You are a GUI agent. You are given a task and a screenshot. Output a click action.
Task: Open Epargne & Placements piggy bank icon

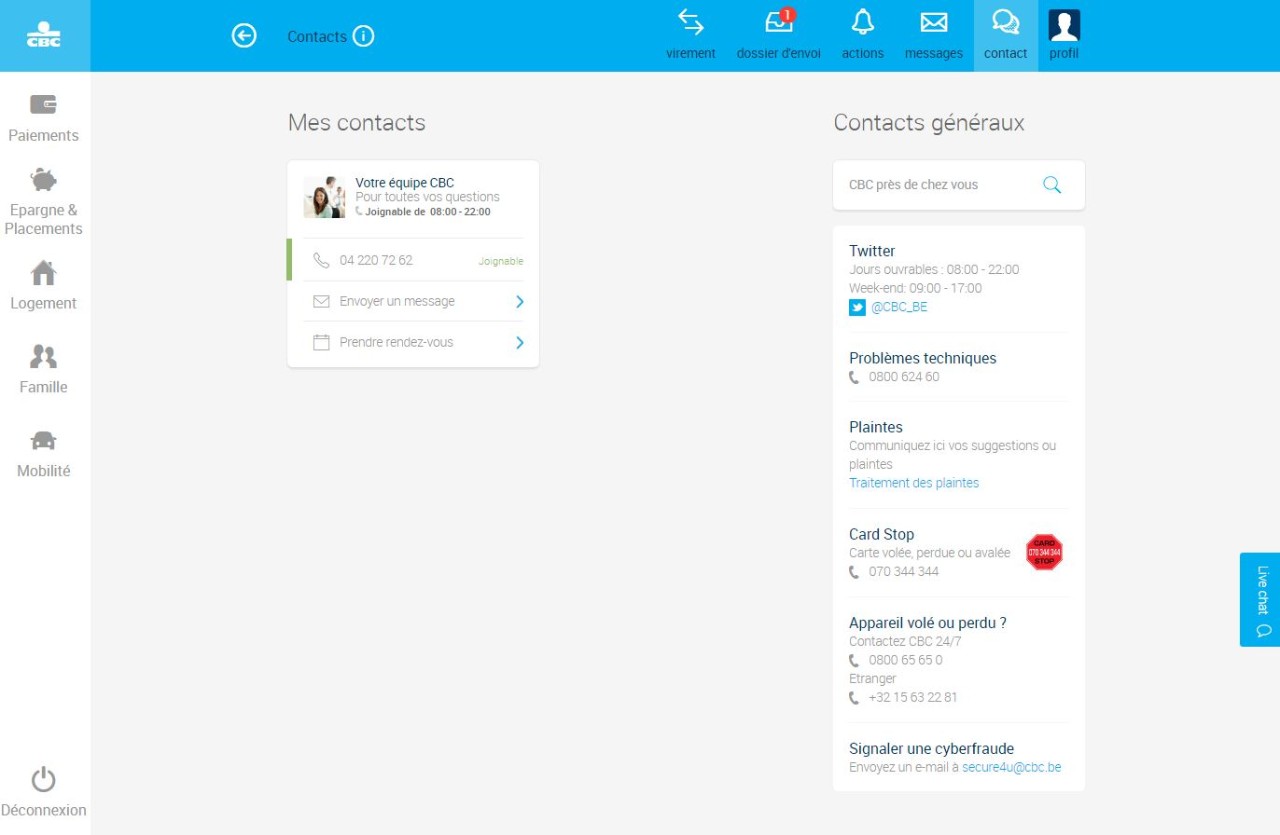[x=44, y=180]
